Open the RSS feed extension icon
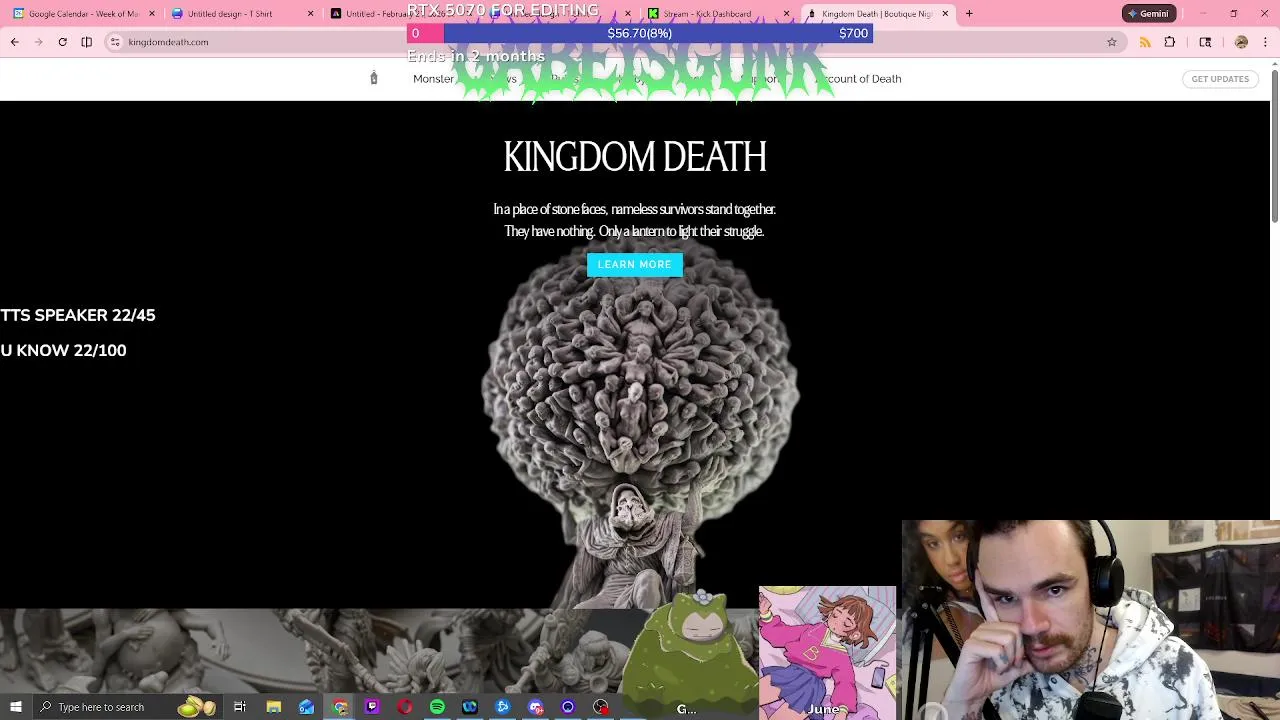 tap(1145, 42)
